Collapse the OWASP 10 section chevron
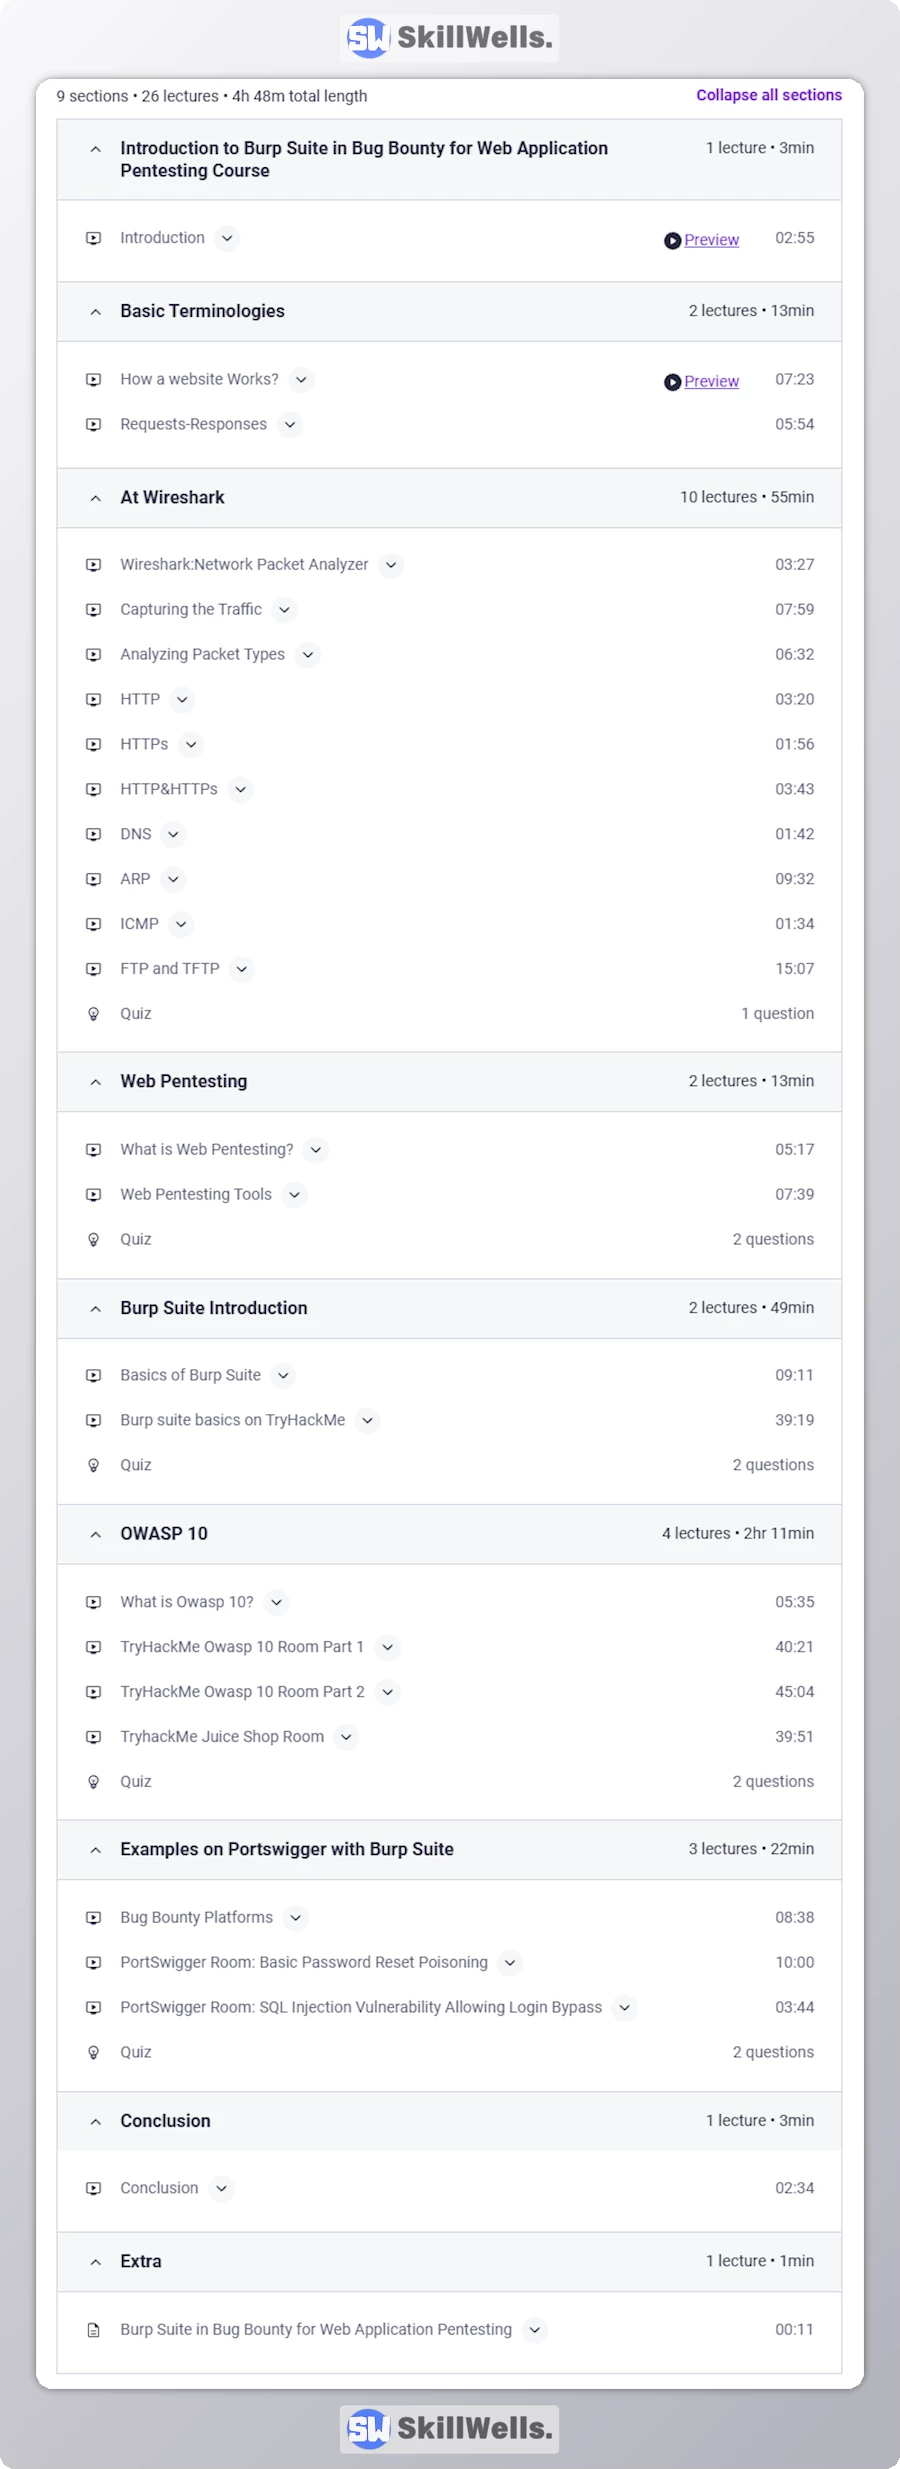This screenshot has width=900, height=2469. click(96, 1534)
